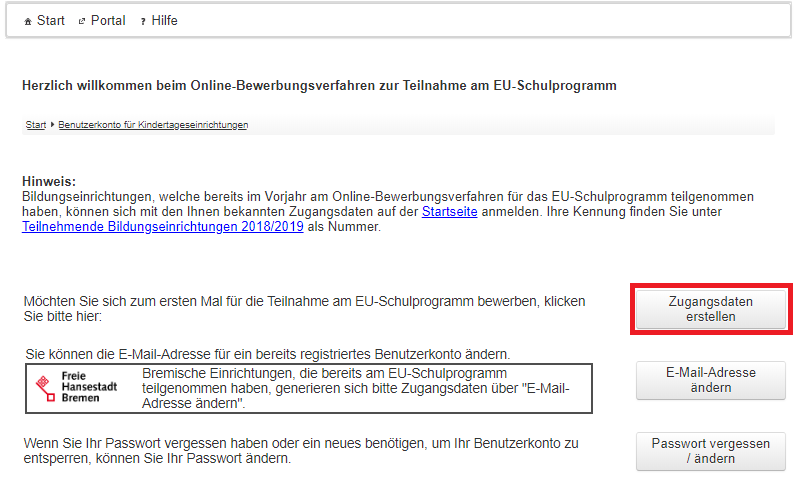
Task: Click the 'Wenn Sie Ihr Passwort vergessen' text
Action: [301, 451]
